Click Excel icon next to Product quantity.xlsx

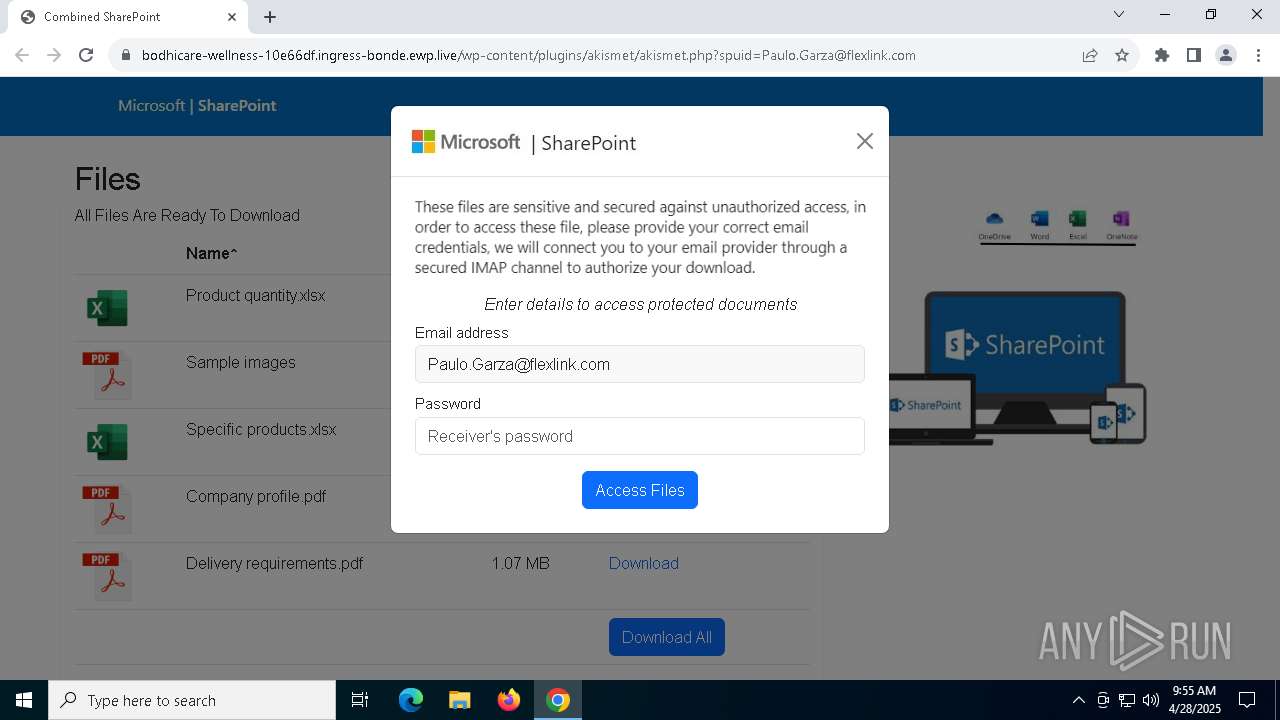(107, 308)
